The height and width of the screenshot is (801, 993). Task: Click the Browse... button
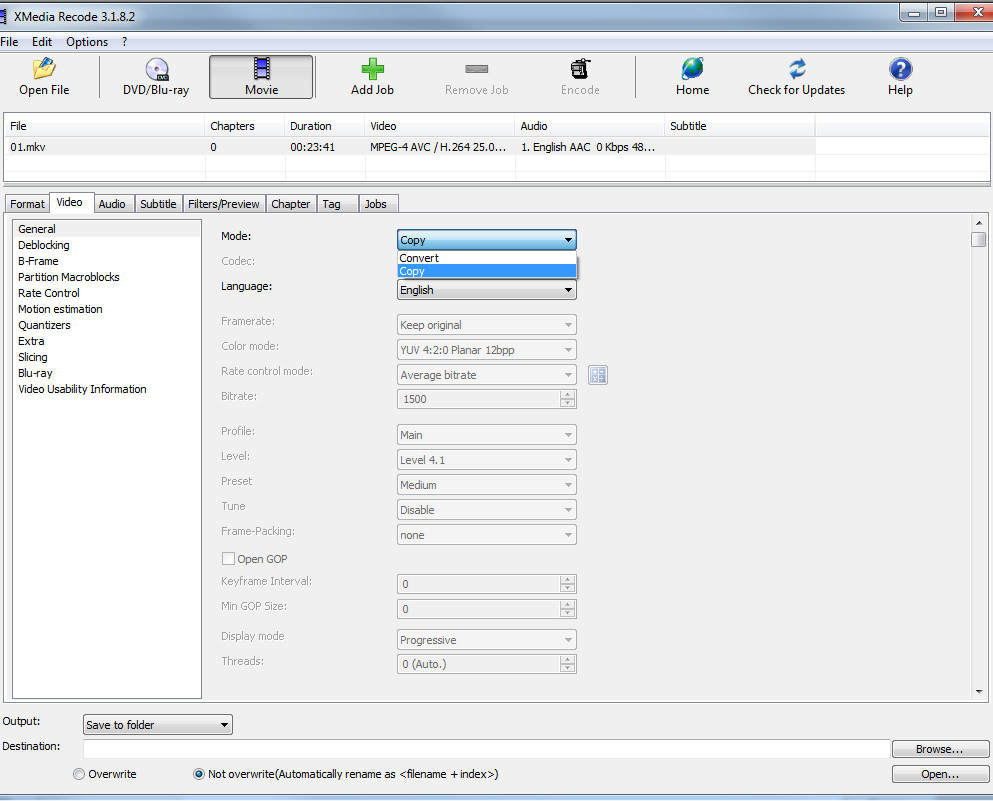coord(940,749)
